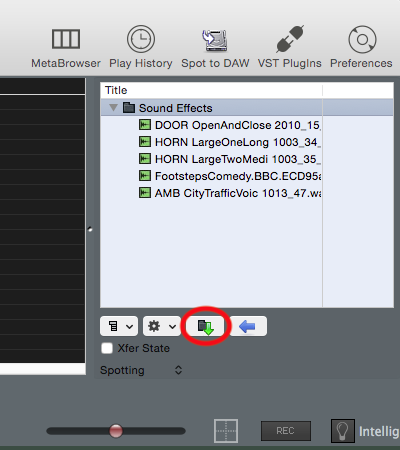The image size is (400, 450).
Task: Collapse the Sound Effects folder
Action: [x=113, y=108]
